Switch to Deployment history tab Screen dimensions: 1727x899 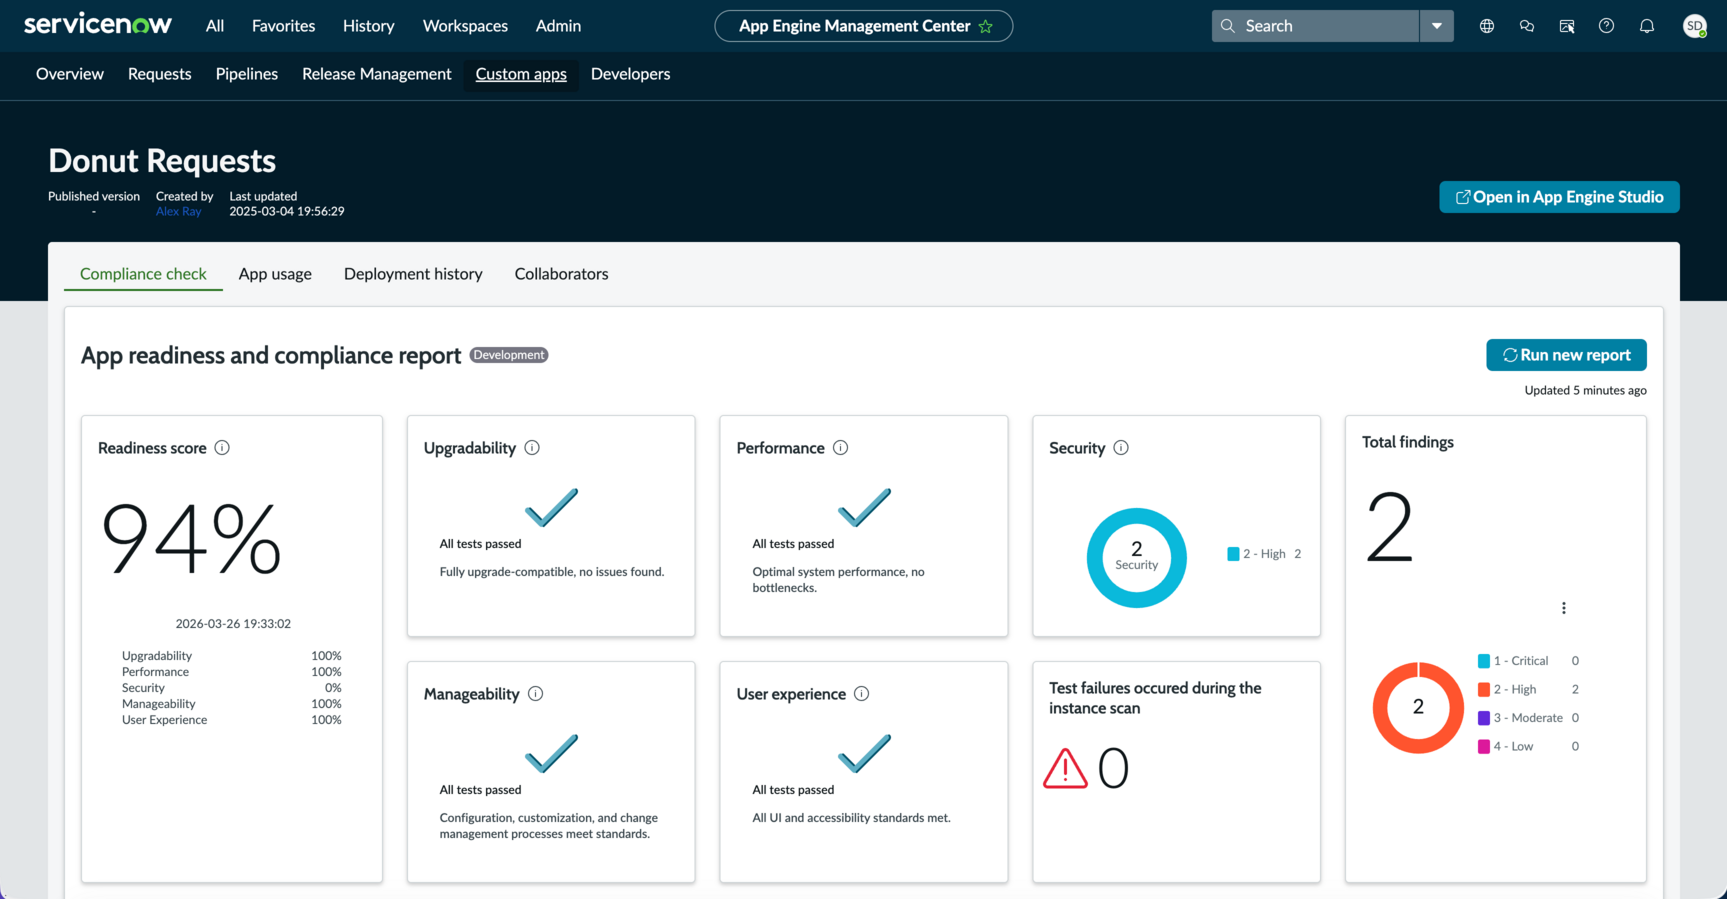point(413,274)
